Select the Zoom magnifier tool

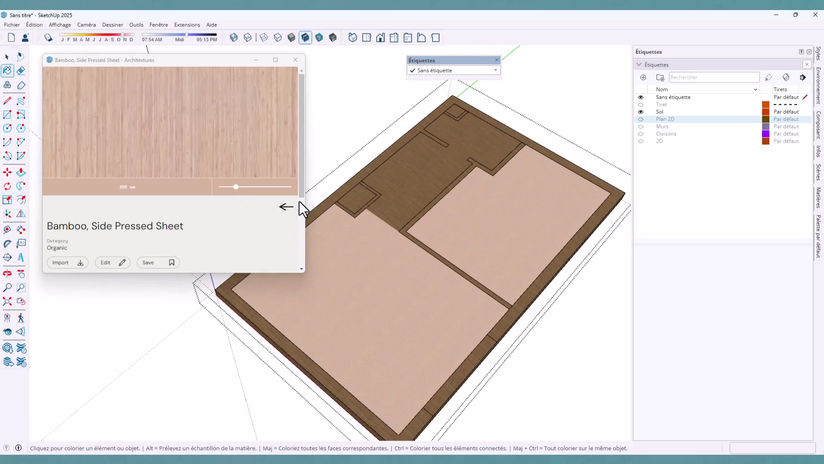[7, 287]
